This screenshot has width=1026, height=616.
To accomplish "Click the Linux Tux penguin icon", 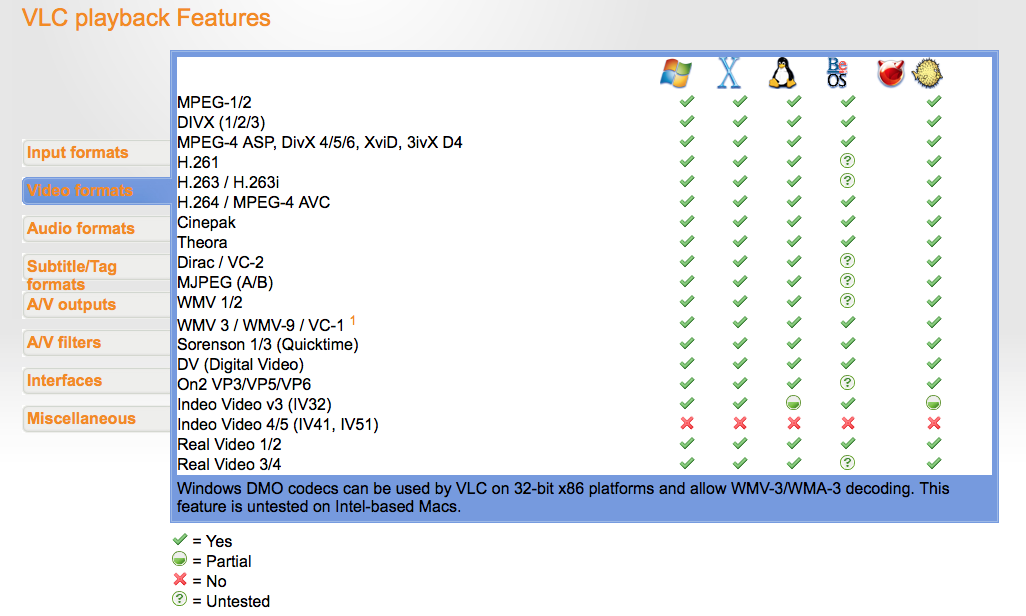I will pos(782,73).
